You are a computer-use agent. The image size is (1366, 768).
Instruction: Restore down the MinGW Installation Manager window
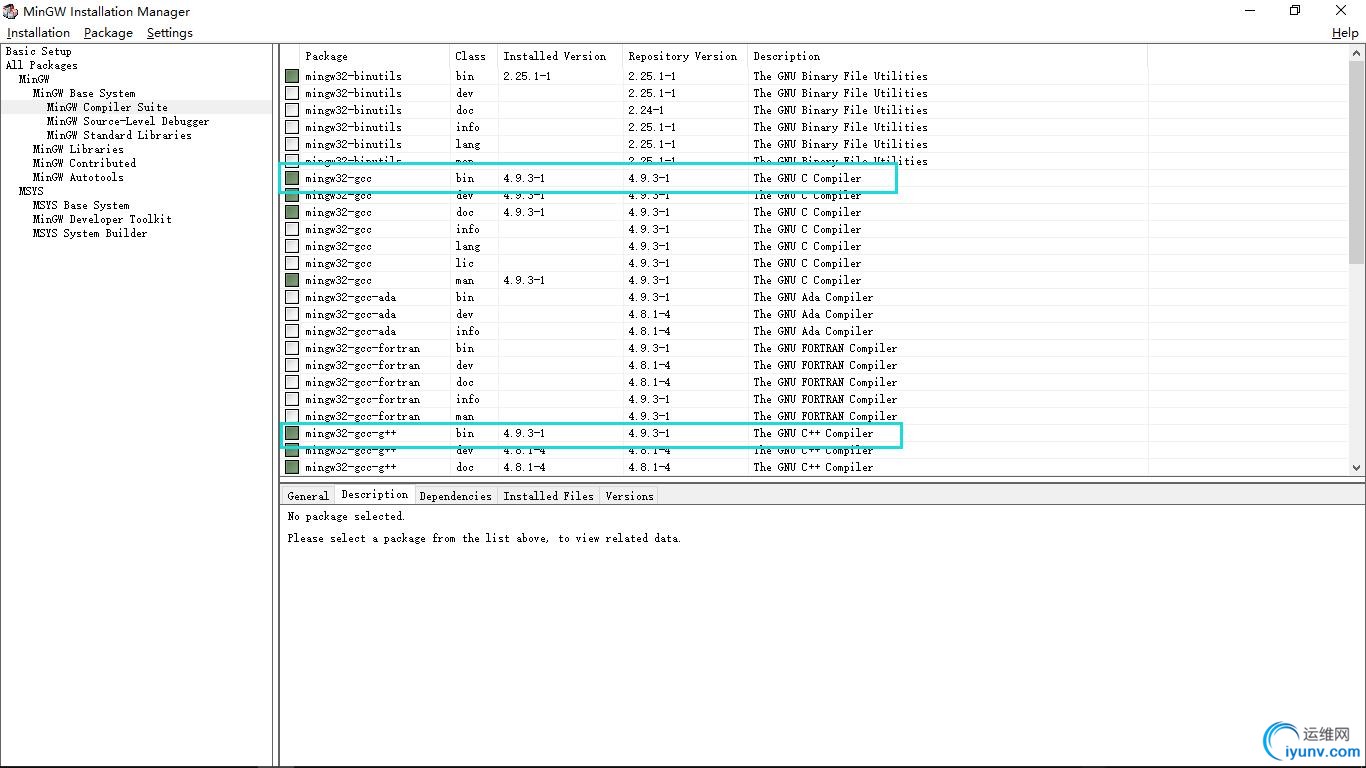[x=1295, y=11]
